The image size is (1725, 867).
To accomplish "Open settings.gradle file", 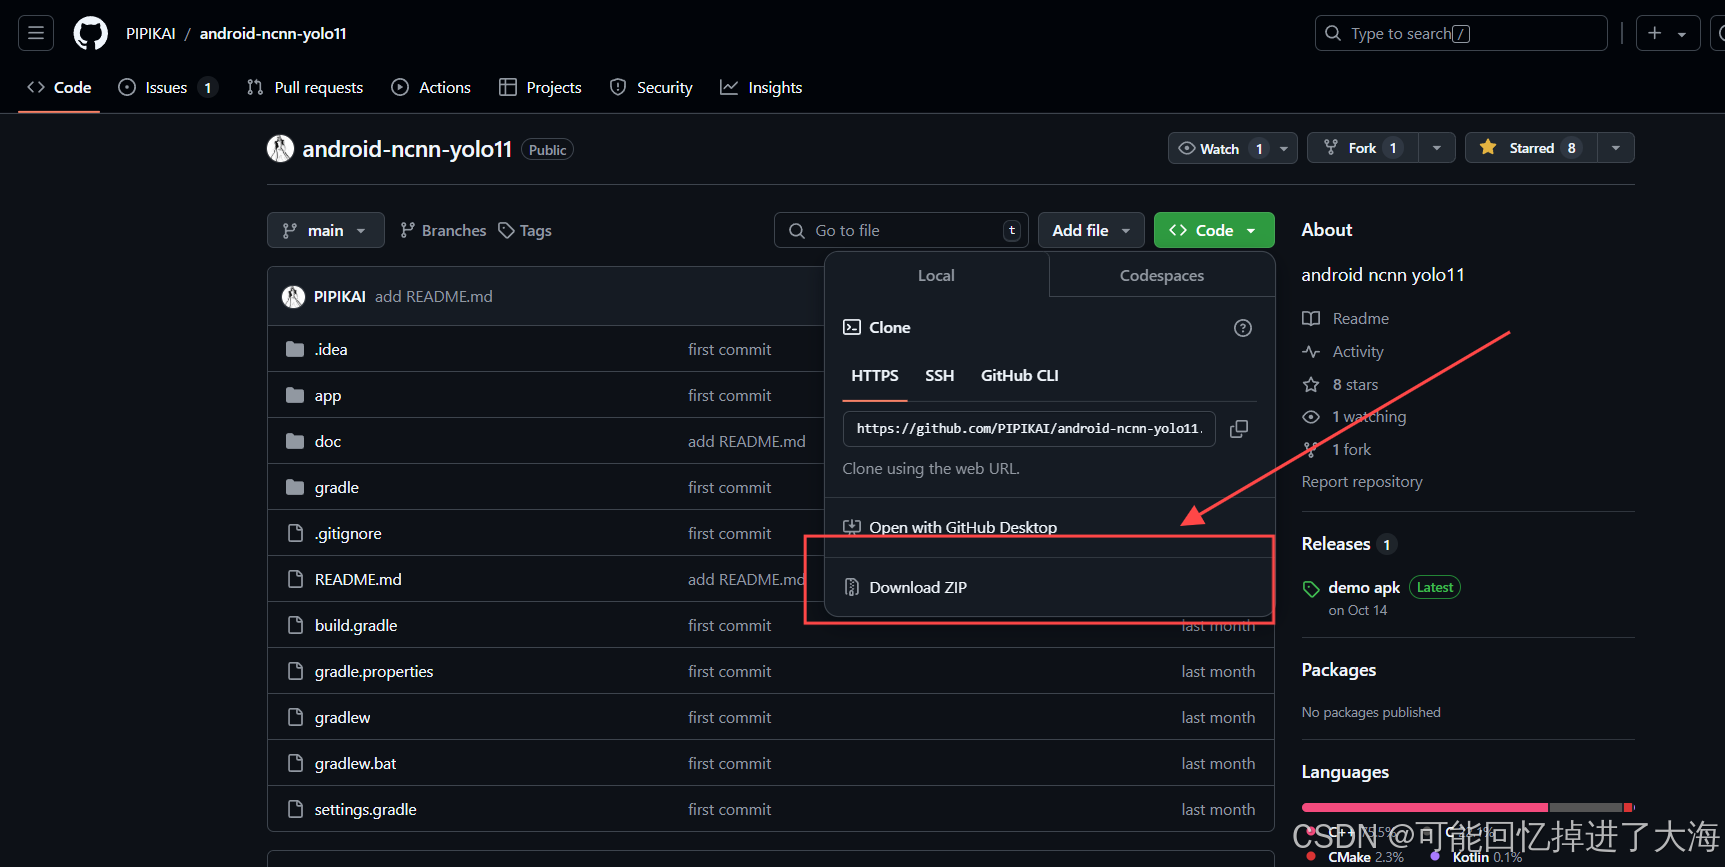I will [365, 809].
